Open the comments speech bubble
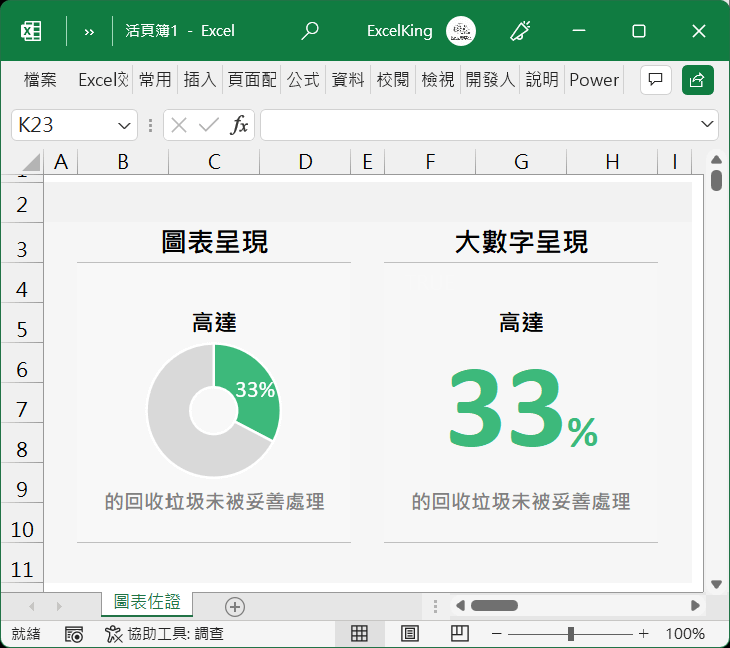This screenshot has height=648, width=730. click(656, 80)
